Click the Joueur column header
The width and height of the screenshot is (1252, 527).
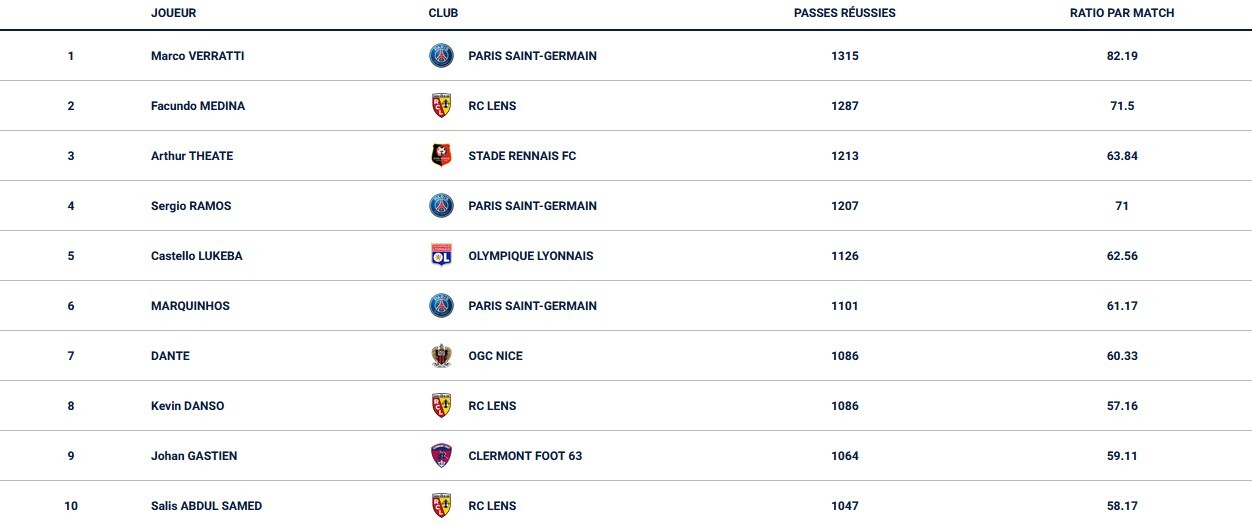(x=173, y=13)
